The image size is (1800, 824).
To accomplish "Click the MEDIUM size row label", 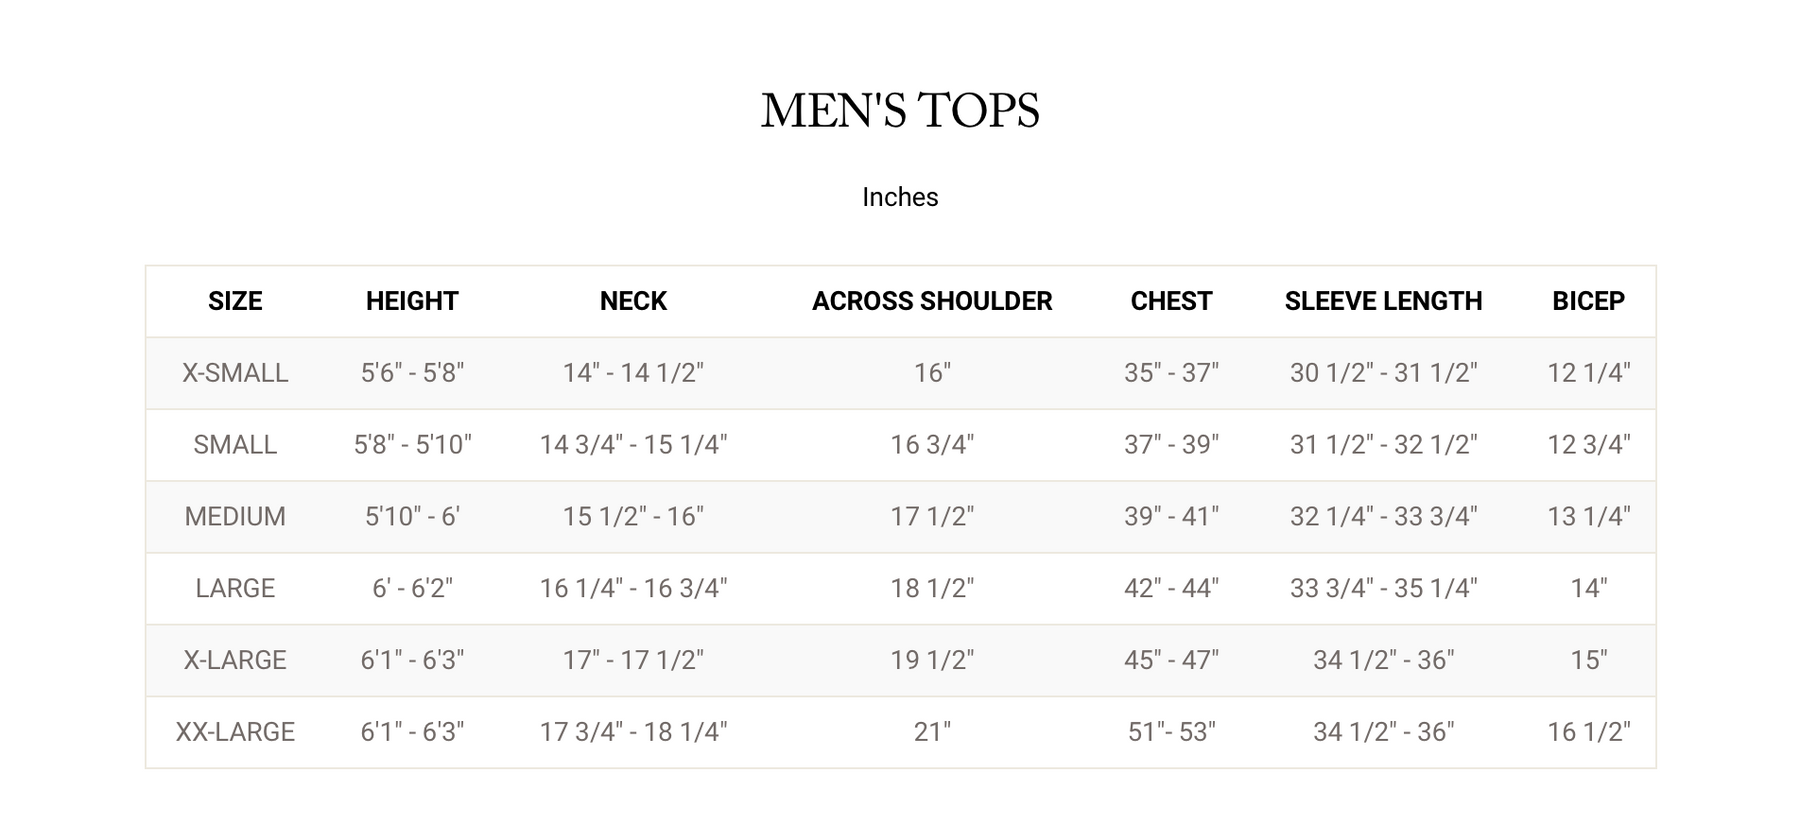I will pyautogui.click(x=235, y=517).
